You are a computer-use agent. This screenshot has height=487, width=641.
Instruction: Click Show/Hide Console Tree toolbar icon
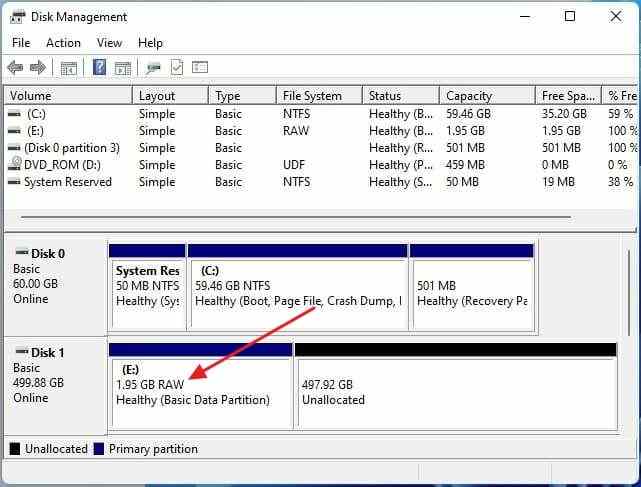(x=69, y=67)
